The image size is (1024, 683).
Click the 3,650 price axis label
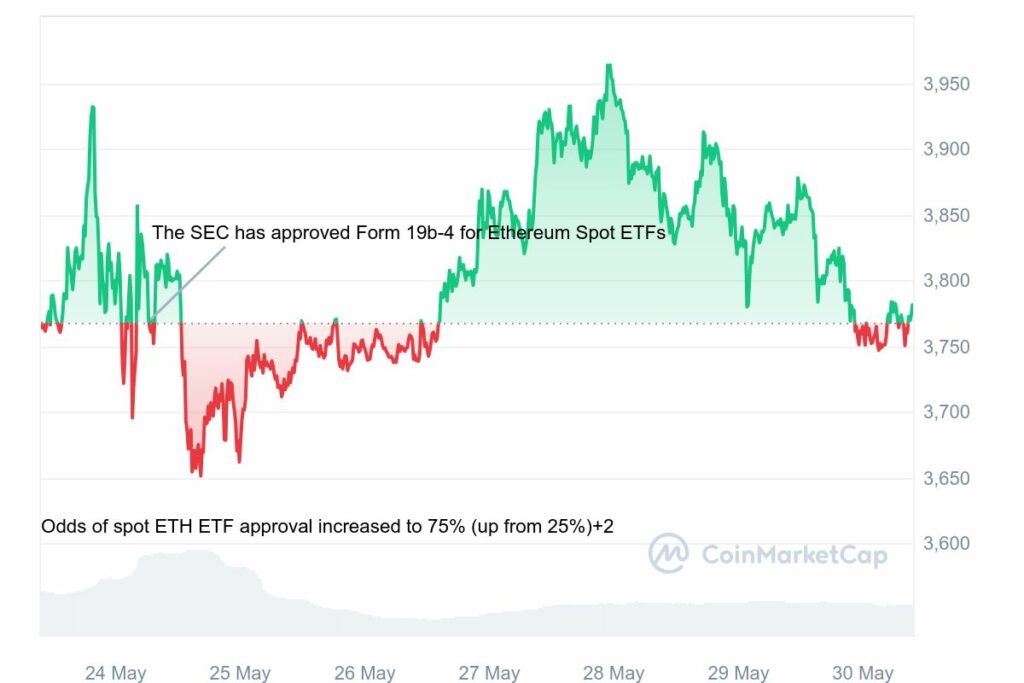pos(945,478)
